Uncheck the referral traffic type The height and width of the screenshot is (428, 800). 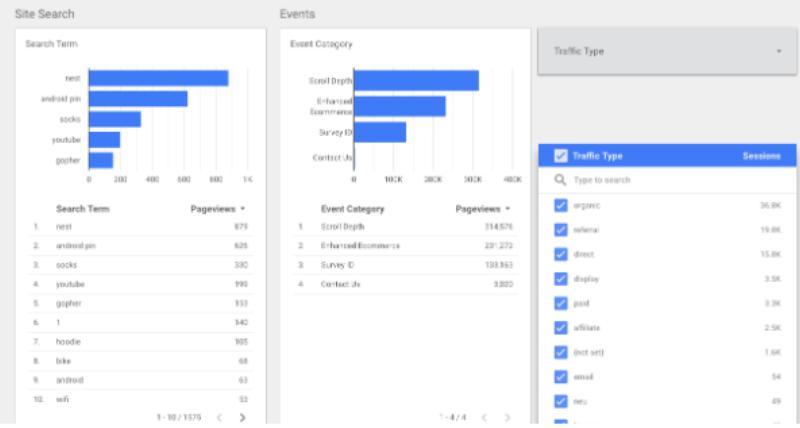[x=560, y=230]
